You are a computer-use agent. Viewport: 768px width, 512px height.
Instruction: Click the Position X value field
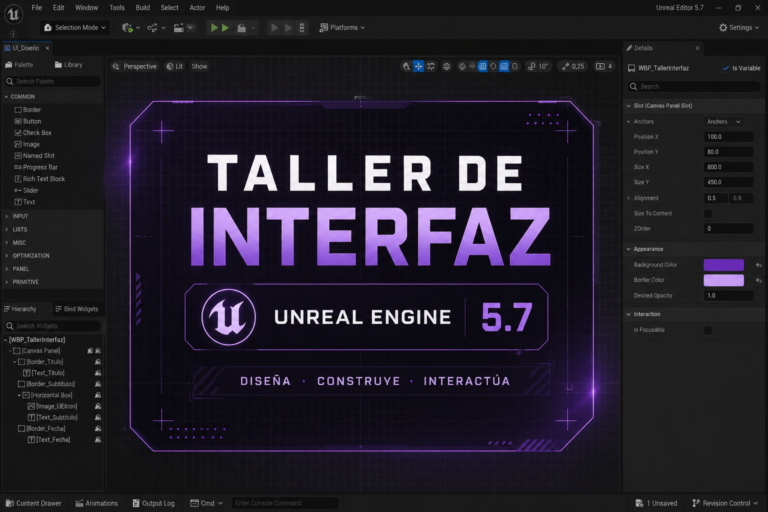[728, 137]
